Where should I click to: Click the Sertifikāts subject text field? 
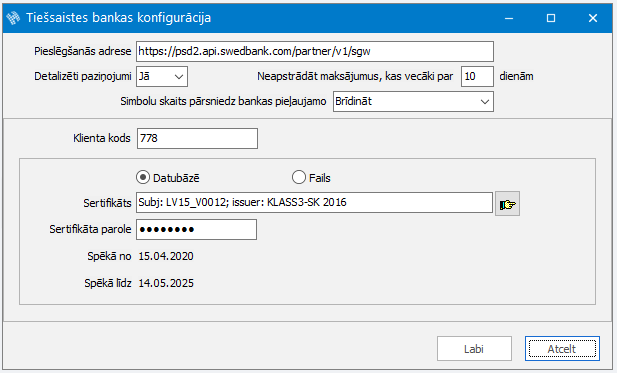click(314, 203)
